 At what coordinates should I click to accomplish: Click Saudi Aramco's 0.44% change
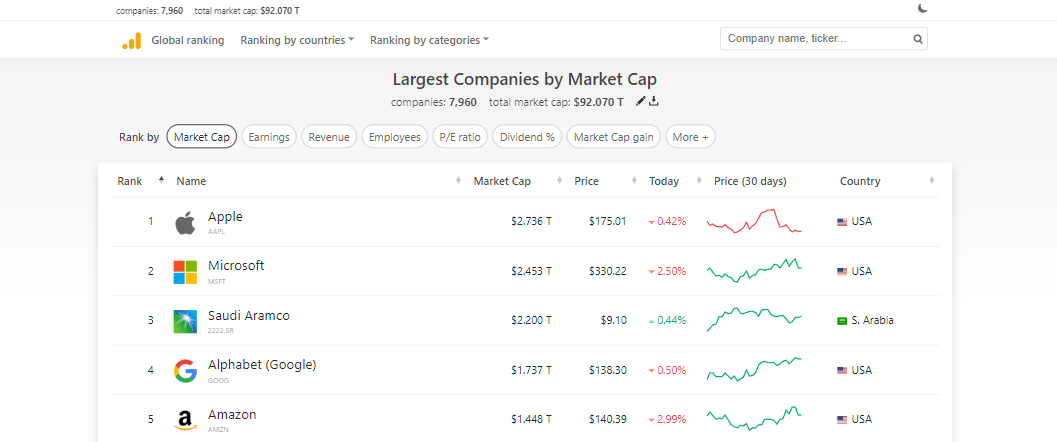coord(667,320)
